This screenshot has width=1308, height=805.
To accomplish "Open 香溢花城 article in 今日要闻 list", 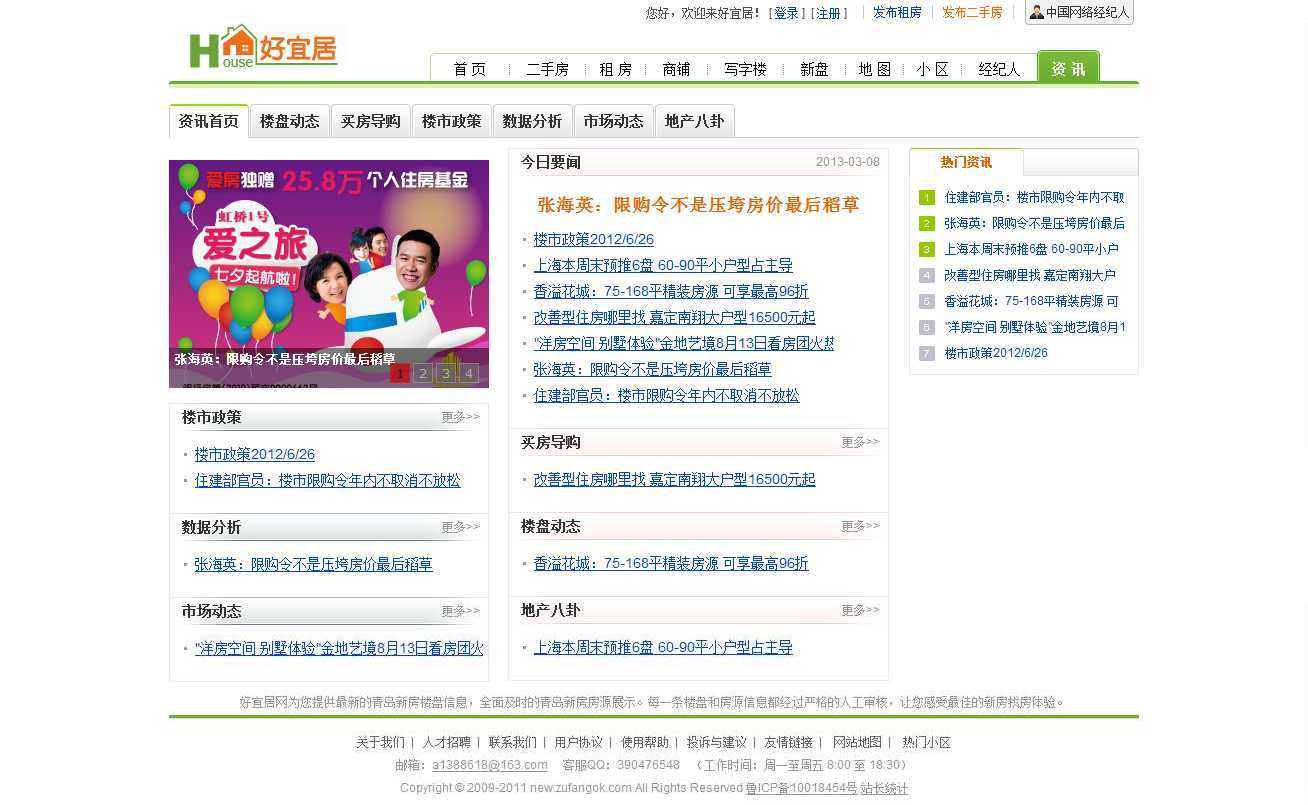I will click(x=671, y=292).
